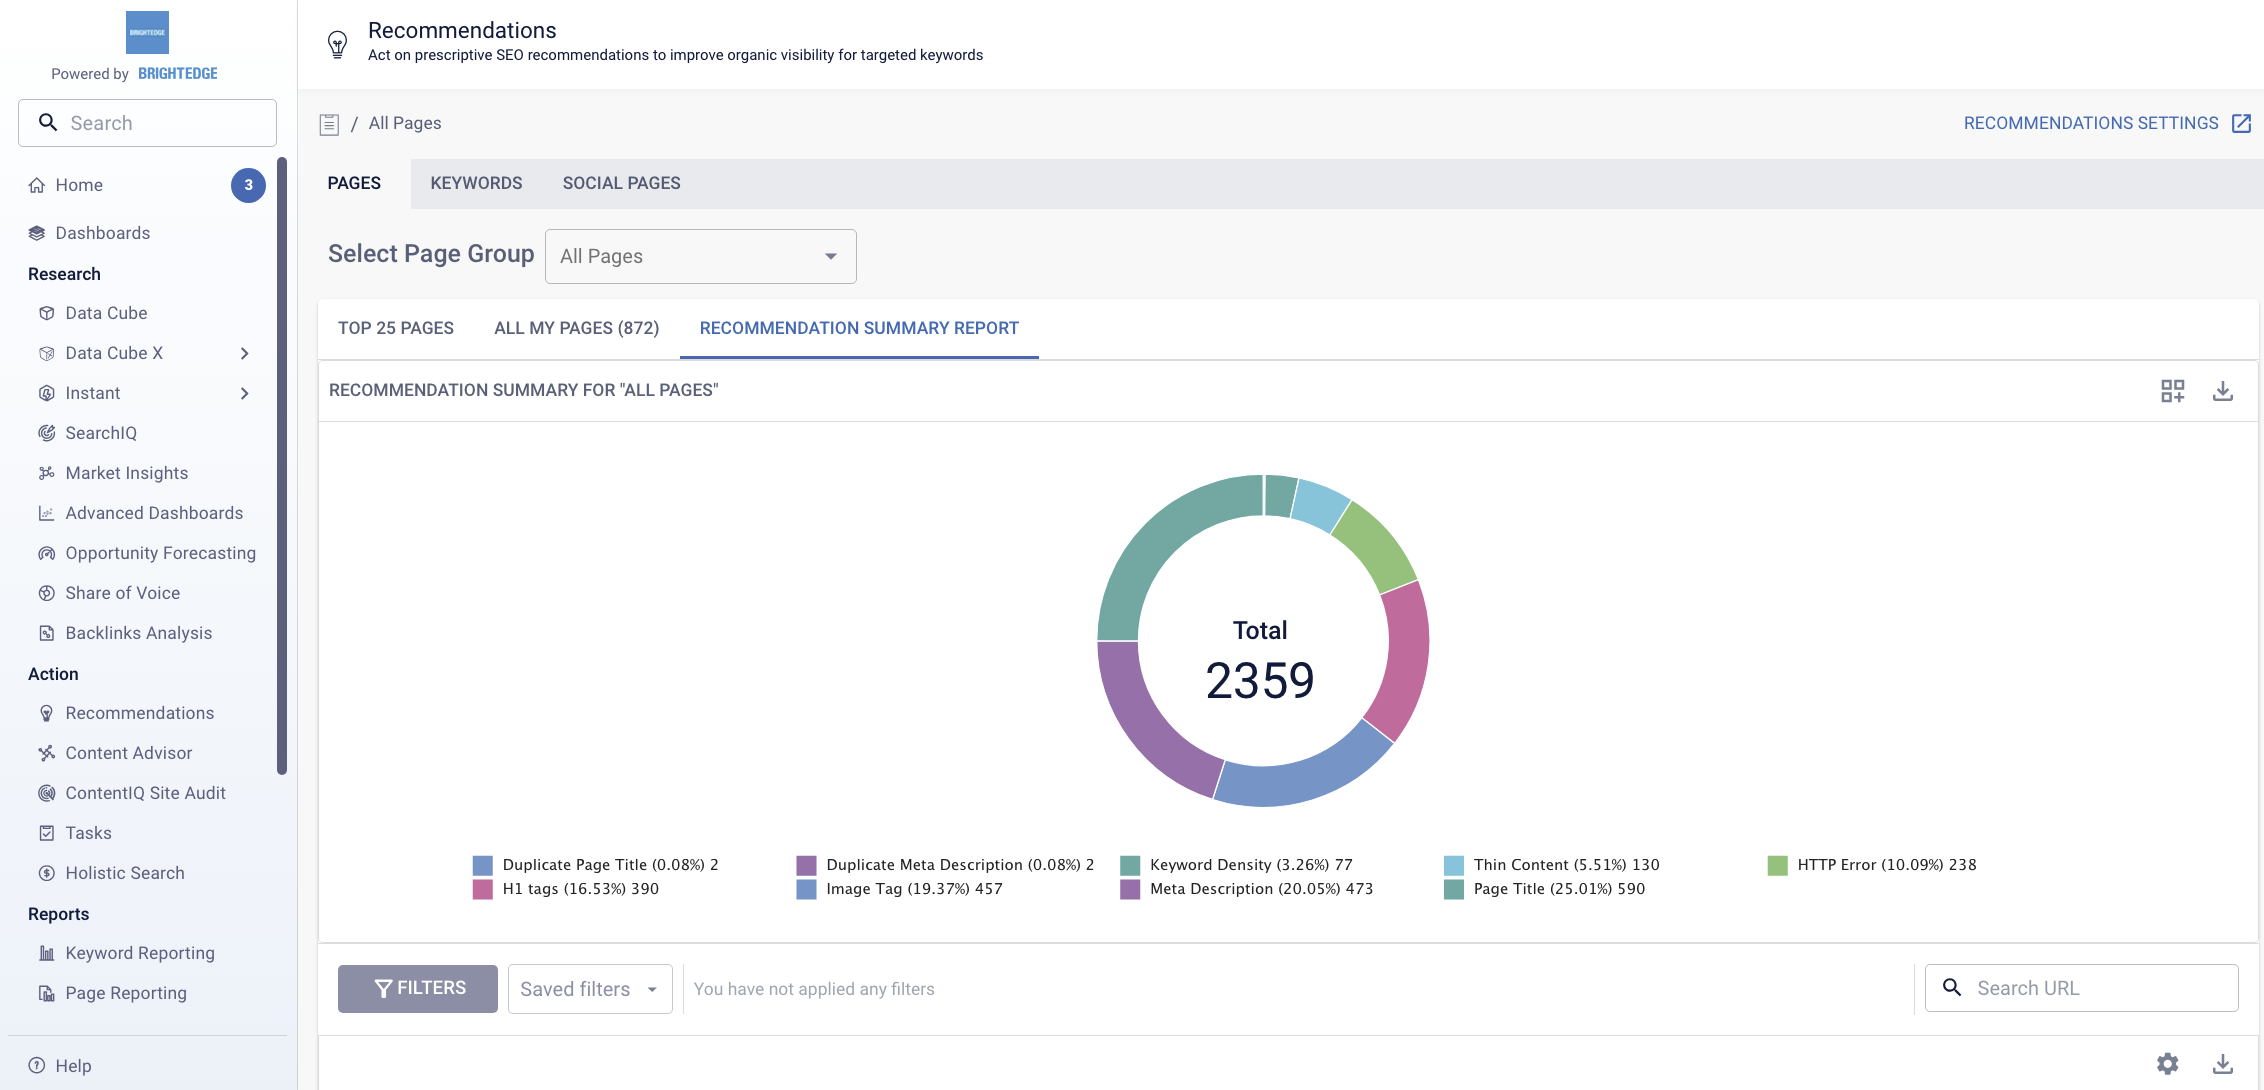Switch to the Keywords tab
2264x1090 pixels.
click(476, 183)
